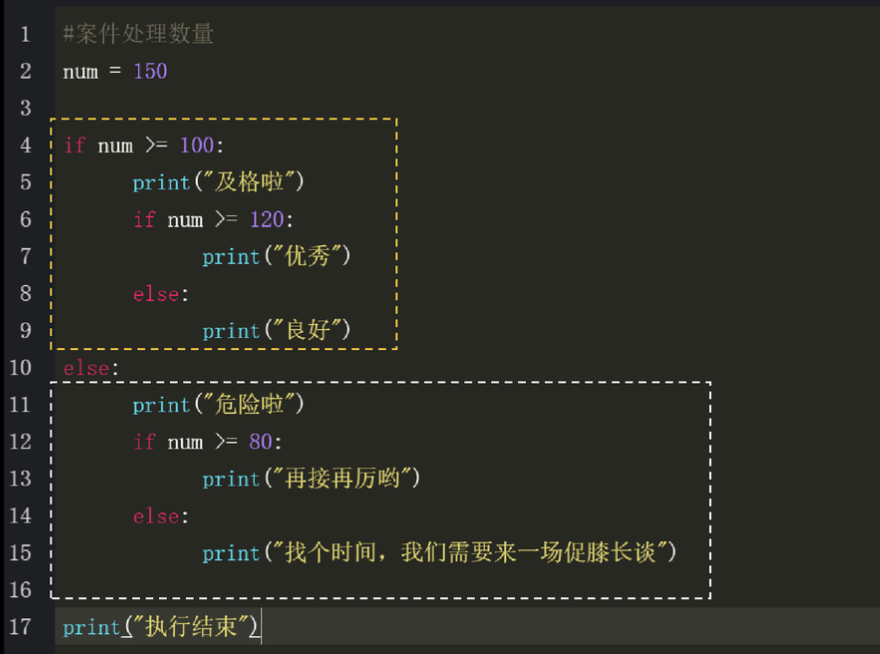Click the string 再接再厉哟
The width and height of the screenshot is (880, 654).
click(342, 479)
